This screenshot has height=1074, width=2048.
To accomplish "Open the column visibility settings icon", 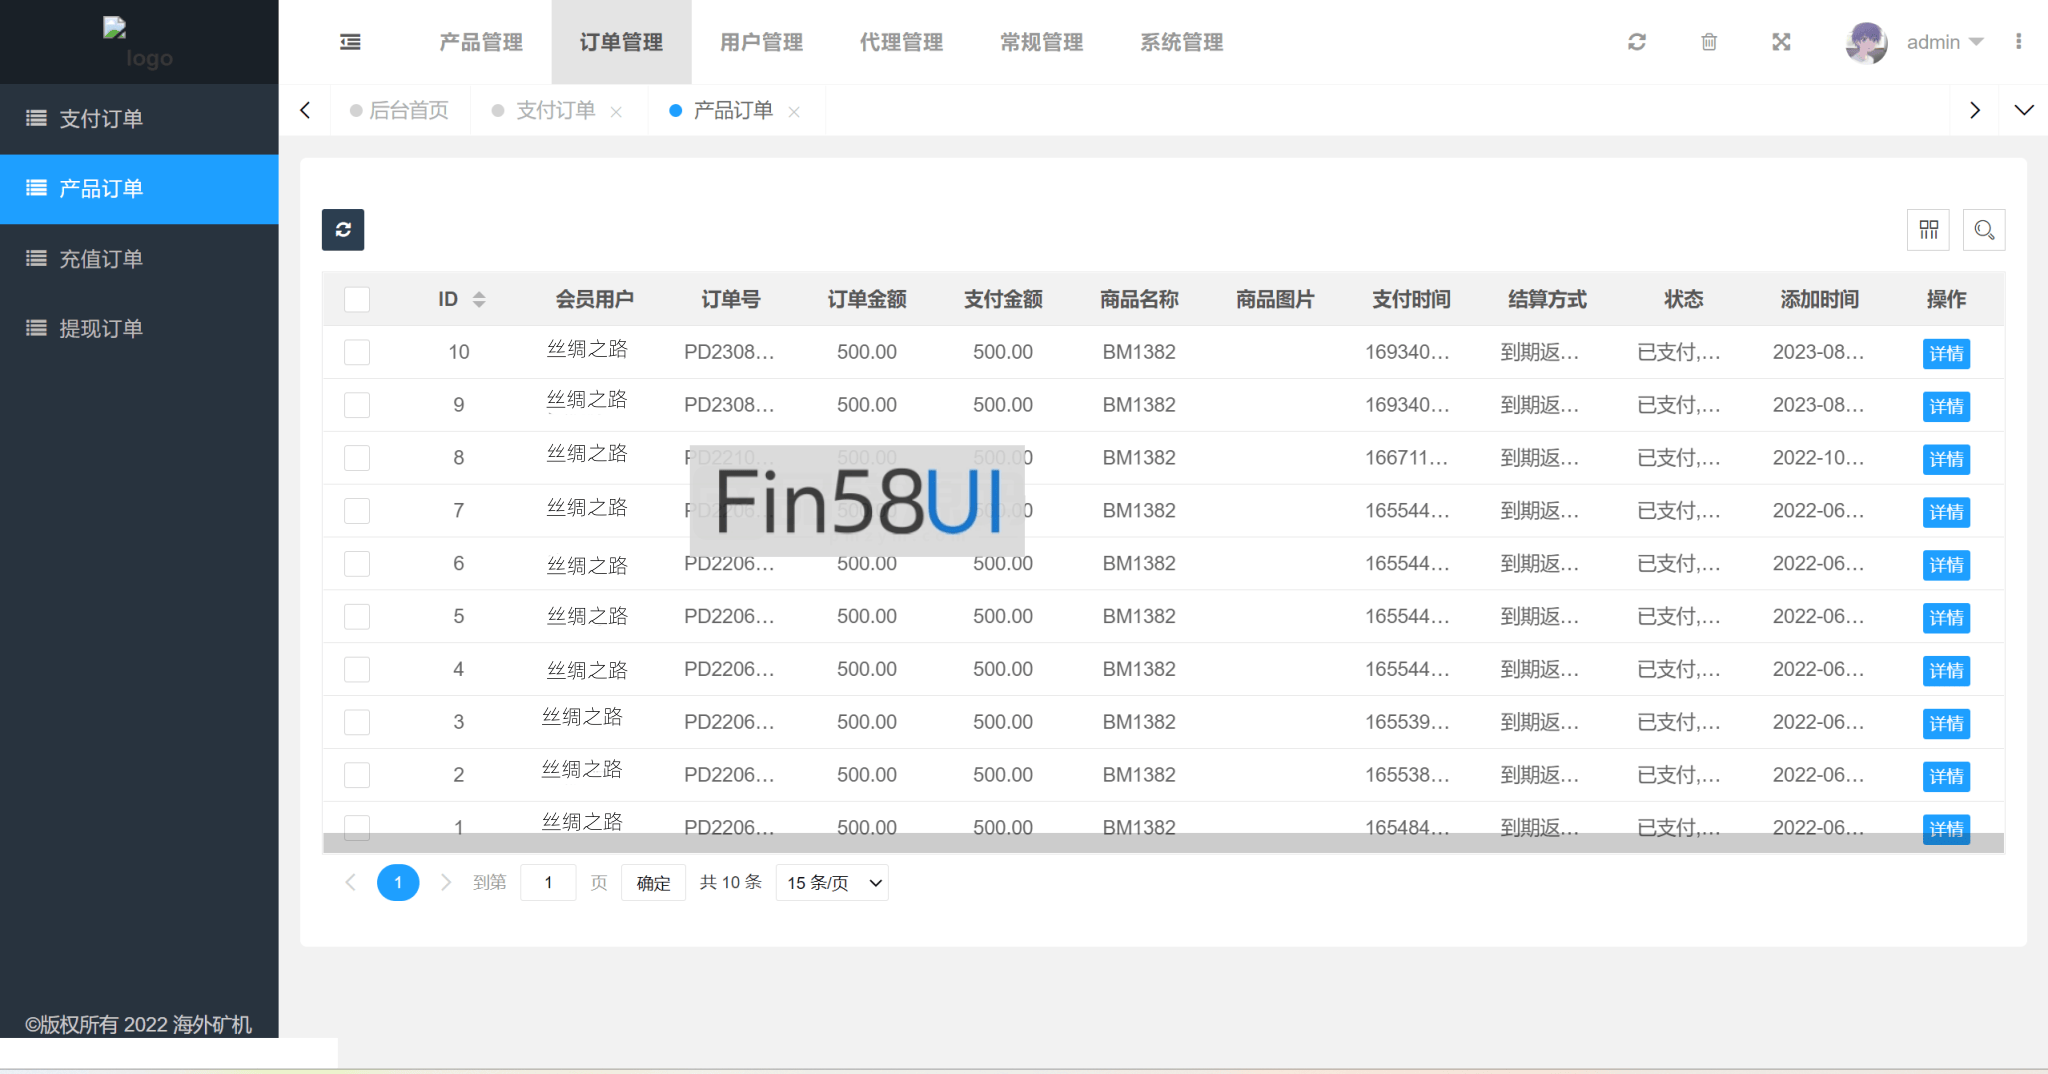I will pyautogui.click(x=1930, y=229).
